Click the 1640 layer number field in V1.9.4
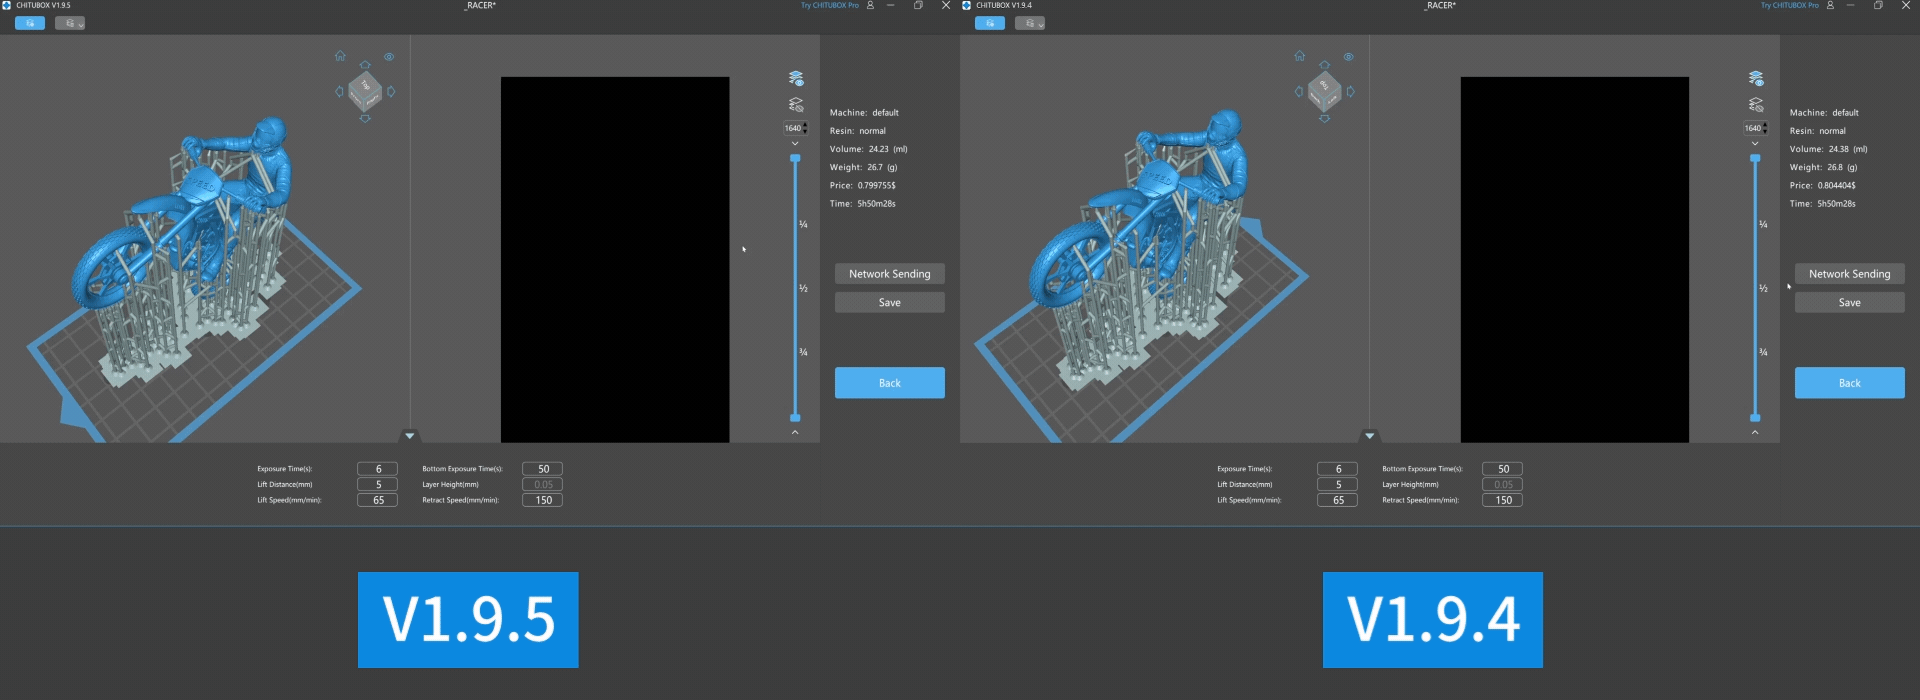The height and width of the screenshot is (700, 1920). point(1755,128)
